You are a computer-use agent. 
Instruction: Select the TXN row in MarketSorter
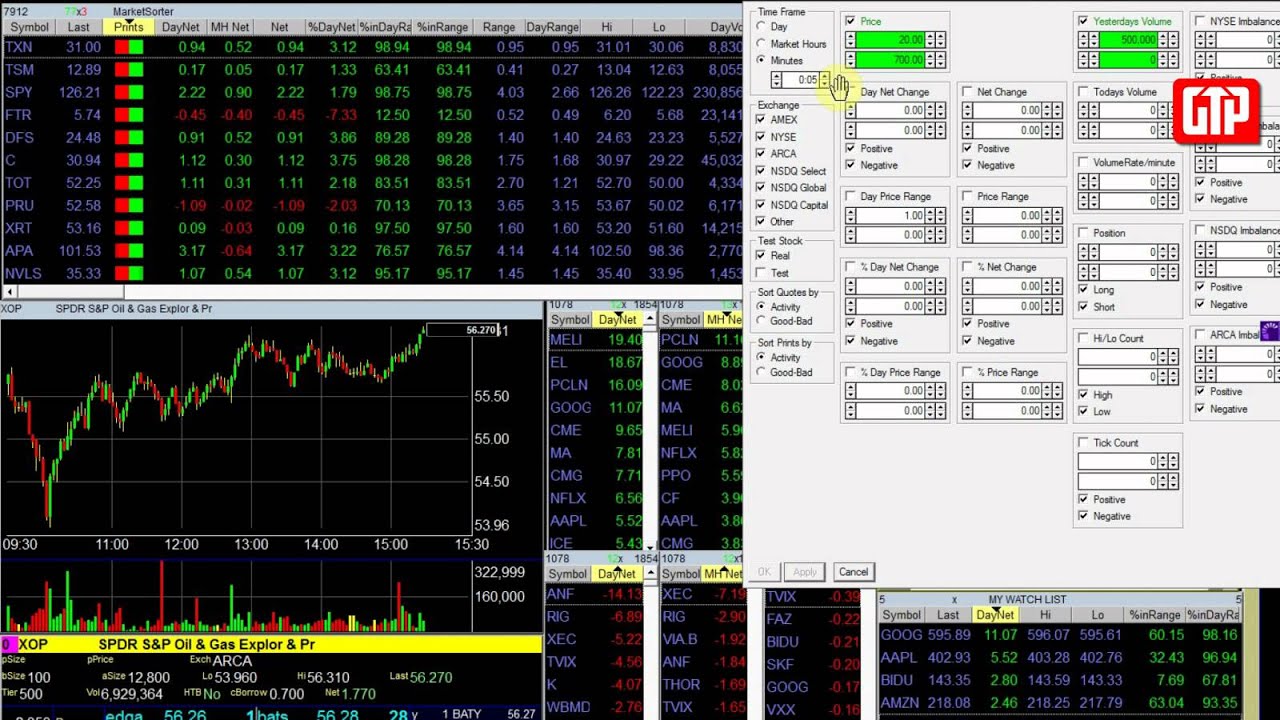pyautogui.click(x=371, y=47)
